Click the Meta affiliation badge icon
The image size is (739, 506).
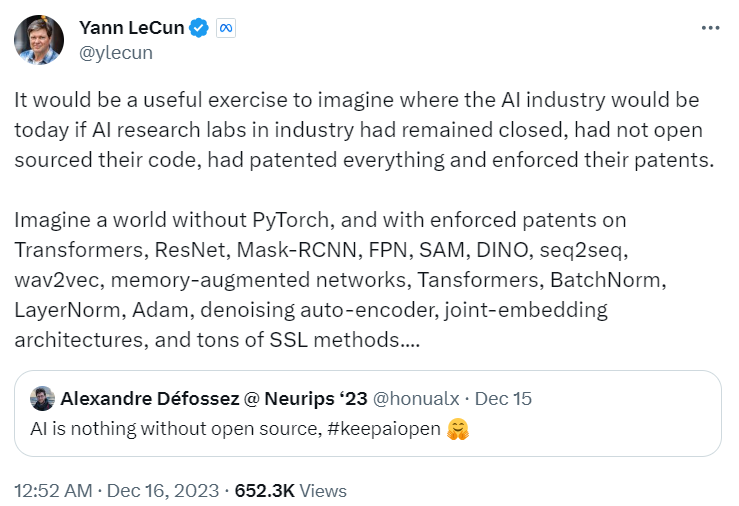pyautogui.click(x=226, y=28)
